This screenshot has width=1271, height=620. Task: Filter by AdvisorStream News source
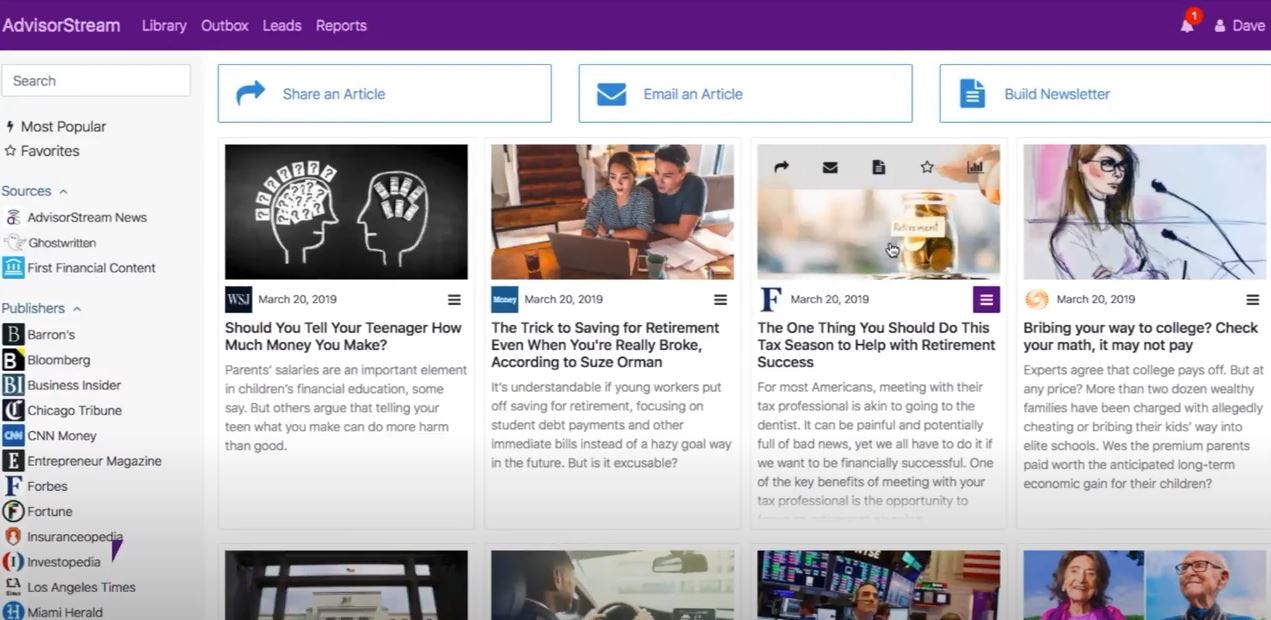pyautogui.click(x=87, y=217)
